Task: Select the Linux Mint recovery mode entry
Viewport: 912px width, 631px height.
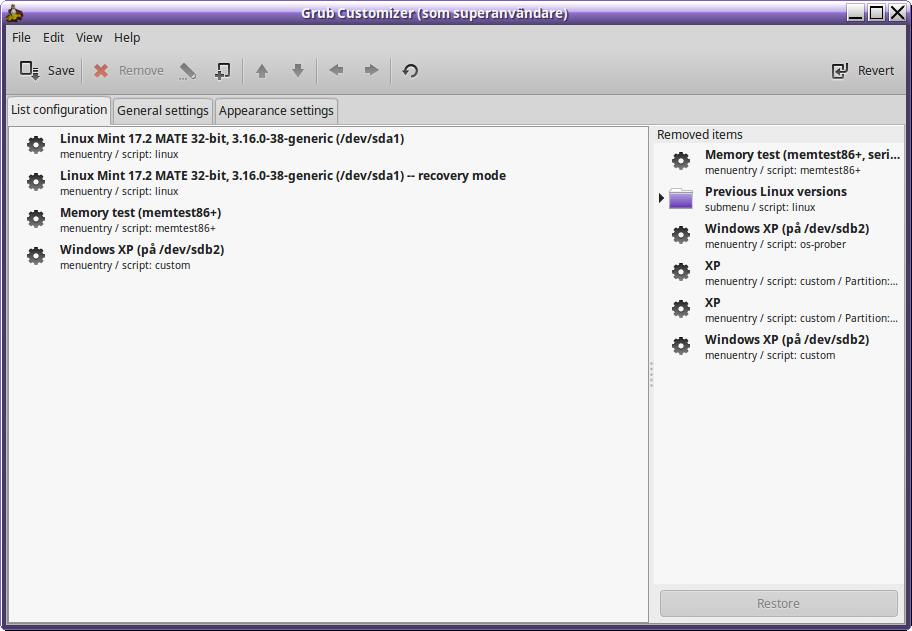Action: tap(328, 183)
